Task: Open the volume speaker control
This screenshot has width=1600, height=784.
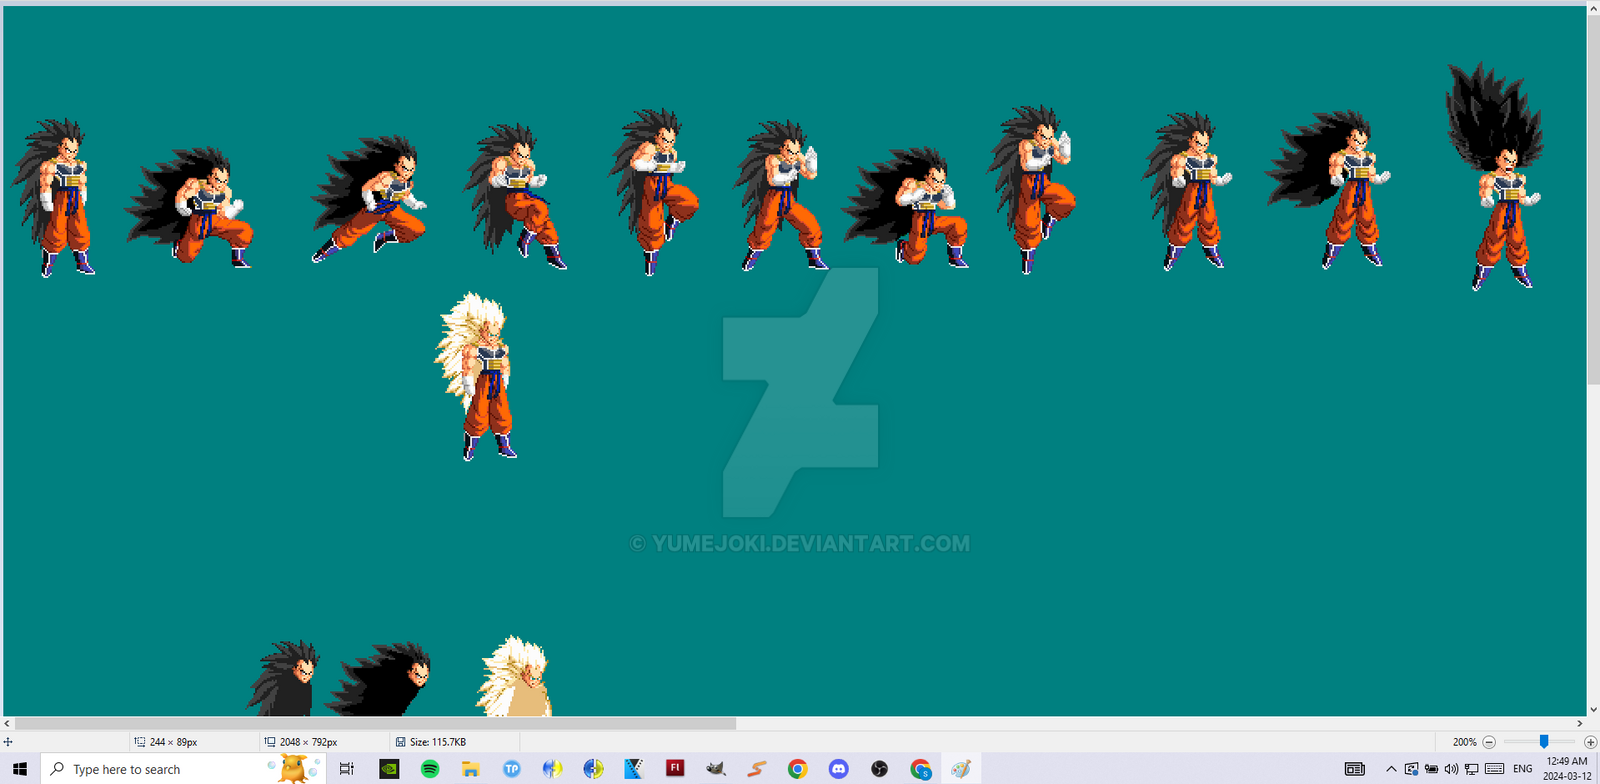Action: 1451,769
